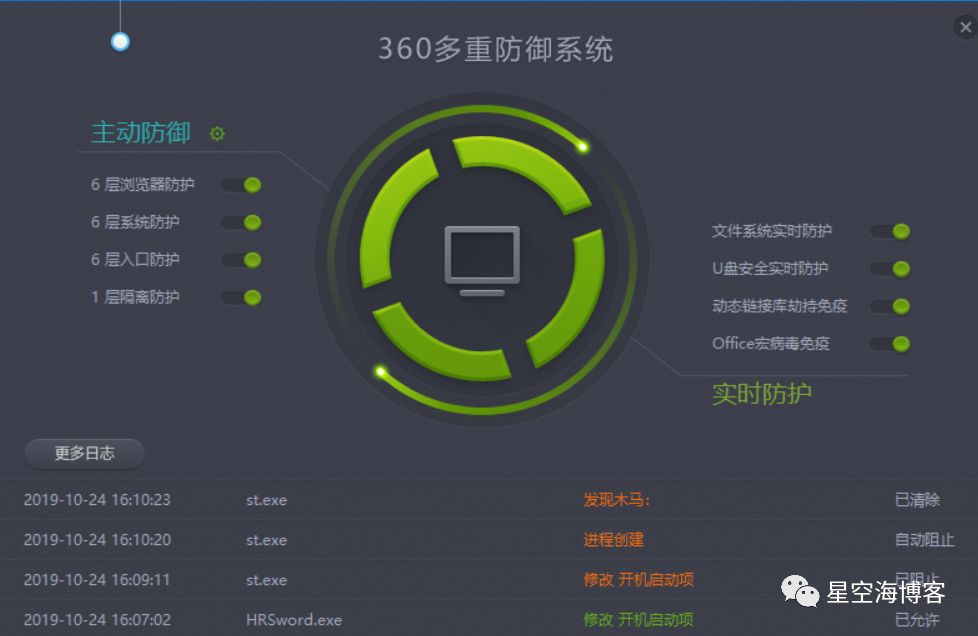Open the 主动防御 settings gear icon

(217, 133)
